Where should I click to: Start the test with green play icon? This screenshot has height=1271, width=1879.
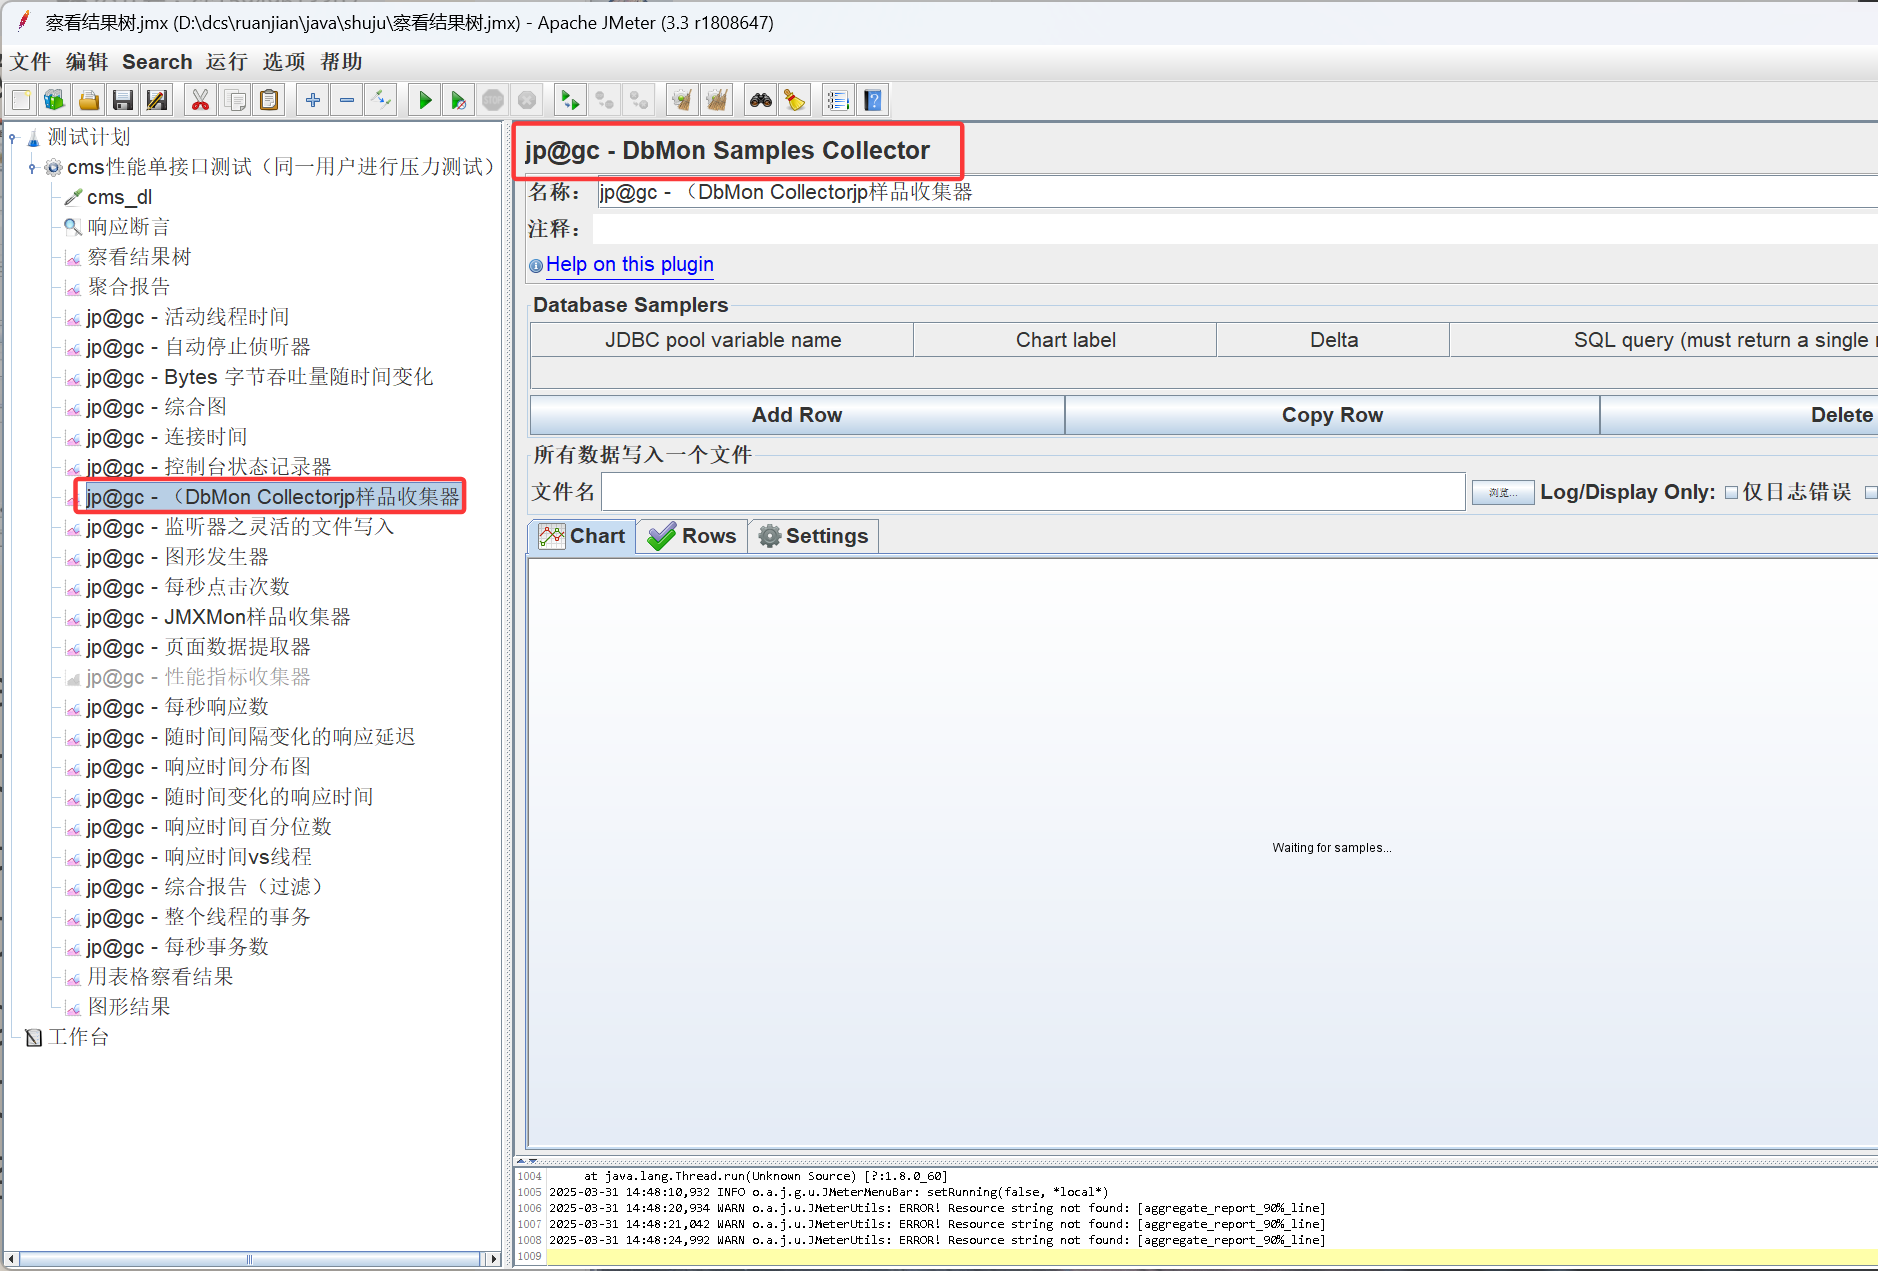pyautogui.click(x=425, y=100)
